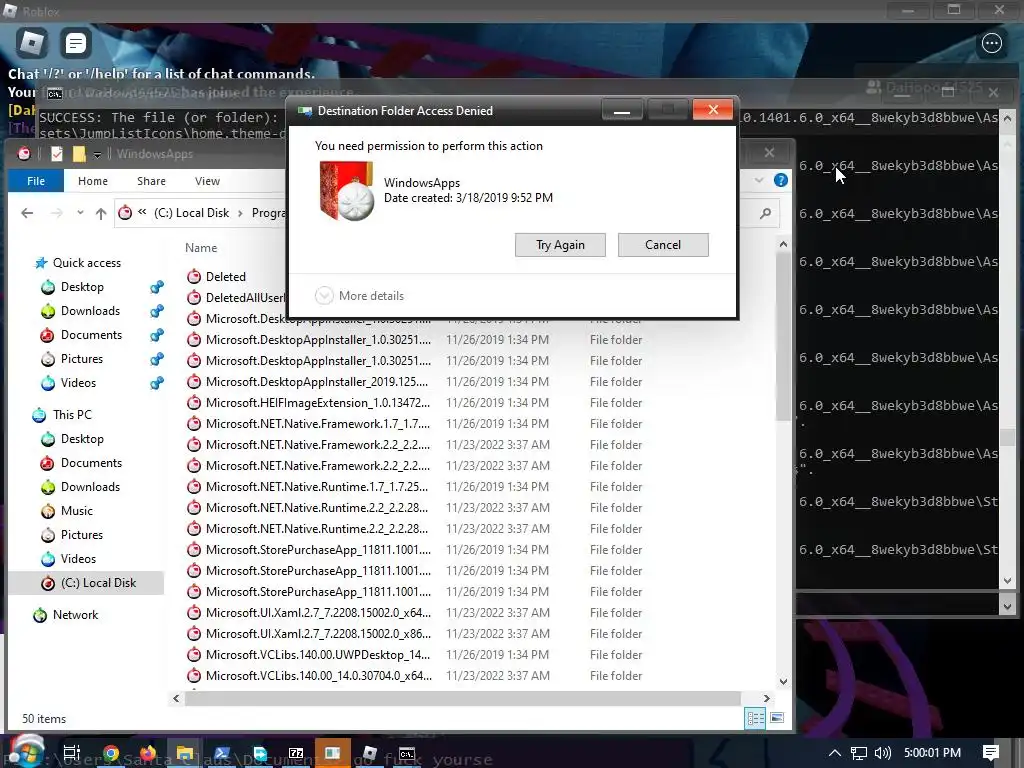Open the volume control in system tray
1024x768 pixels.
(x=882, y=753)
